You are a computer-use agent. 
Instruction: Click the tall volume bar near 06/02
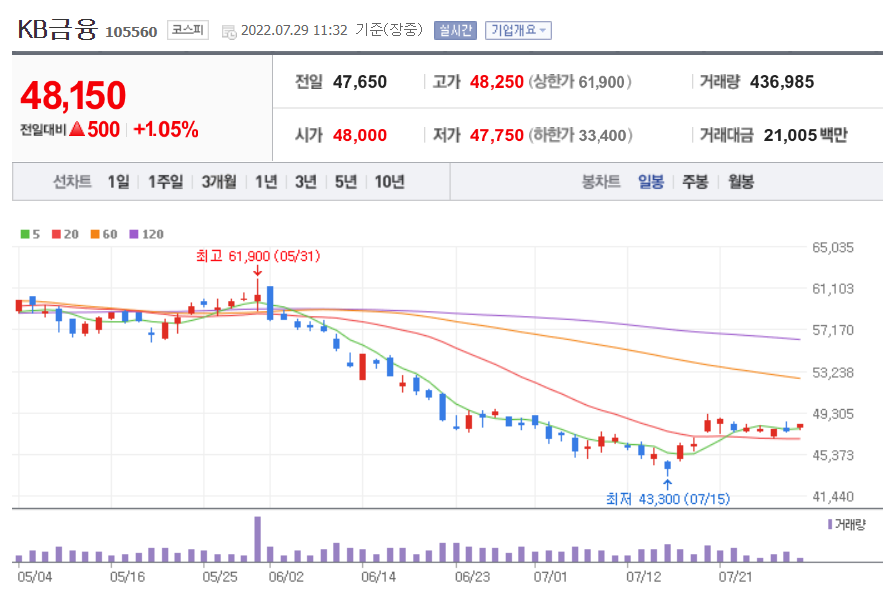point(257,539)
